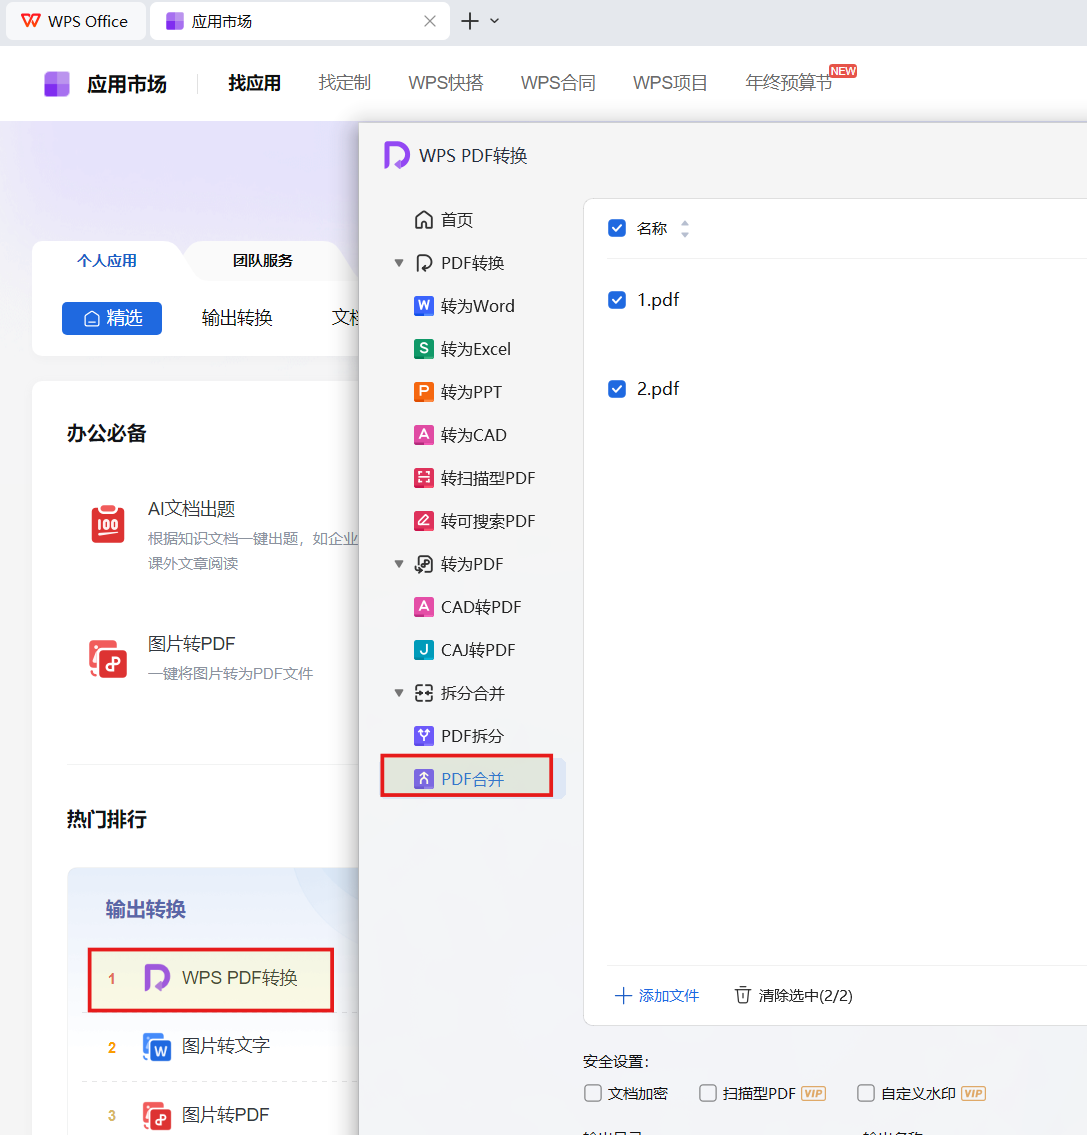Select the 转扫描型PDF icon
The width and height of the screenshot is (1087, 1135).
(x=424, y=478)
